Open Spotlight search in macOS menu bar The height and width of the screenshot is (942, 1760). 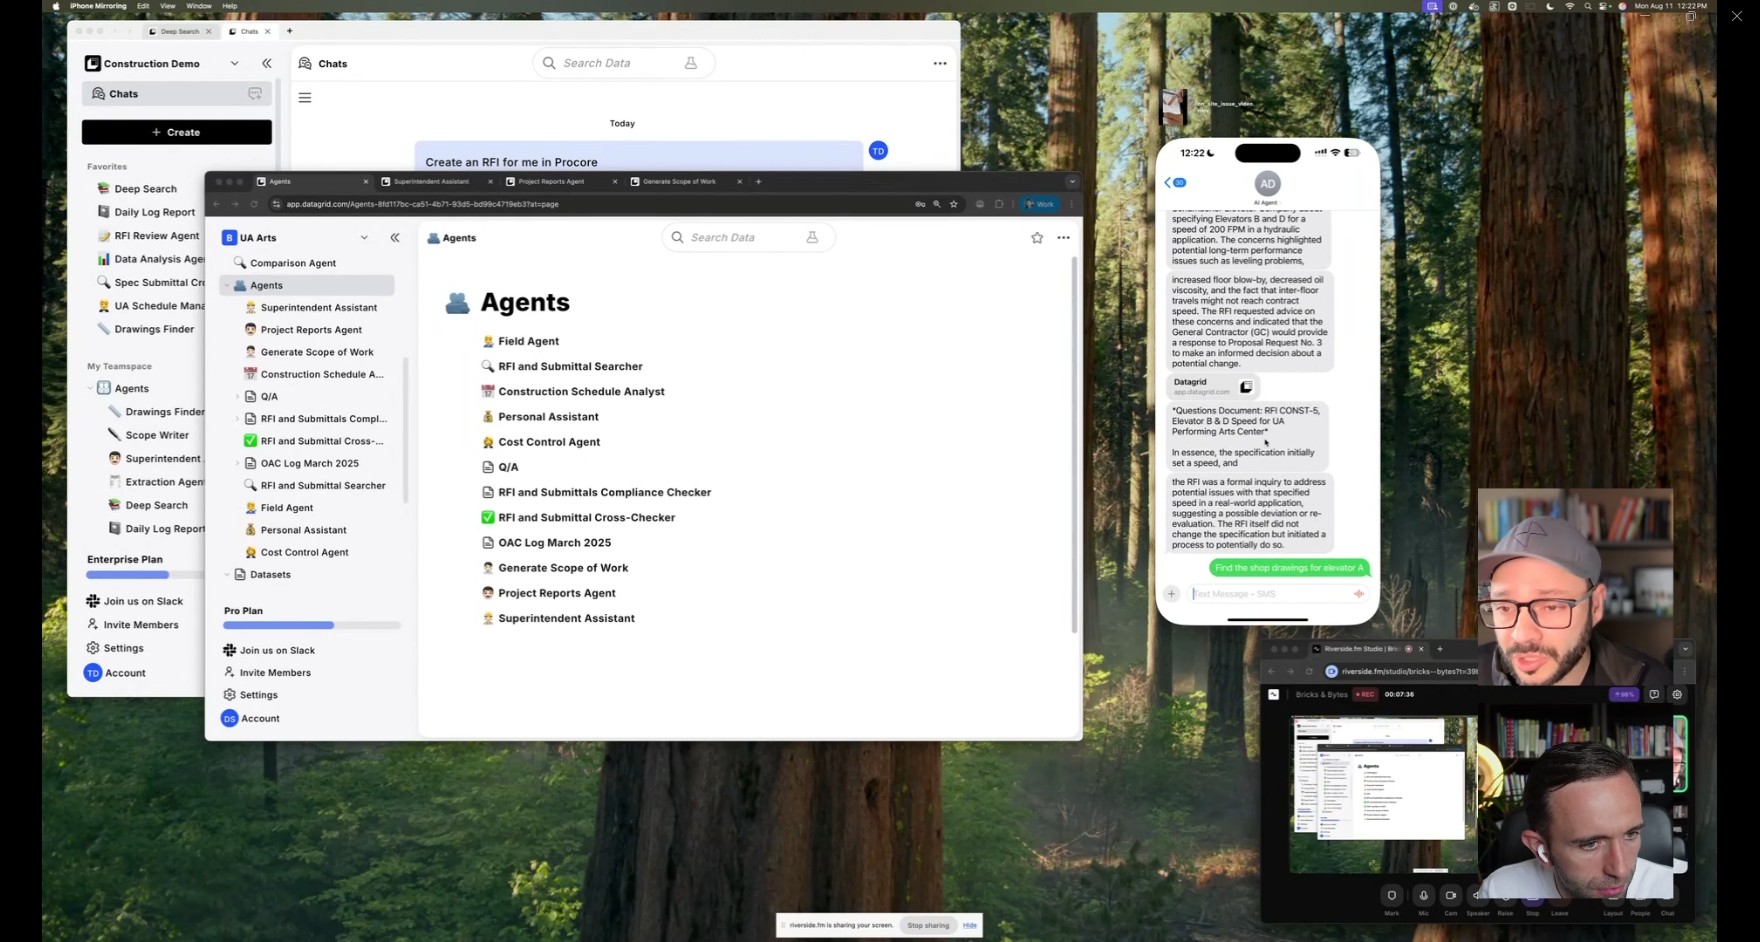coord(1587,6)
